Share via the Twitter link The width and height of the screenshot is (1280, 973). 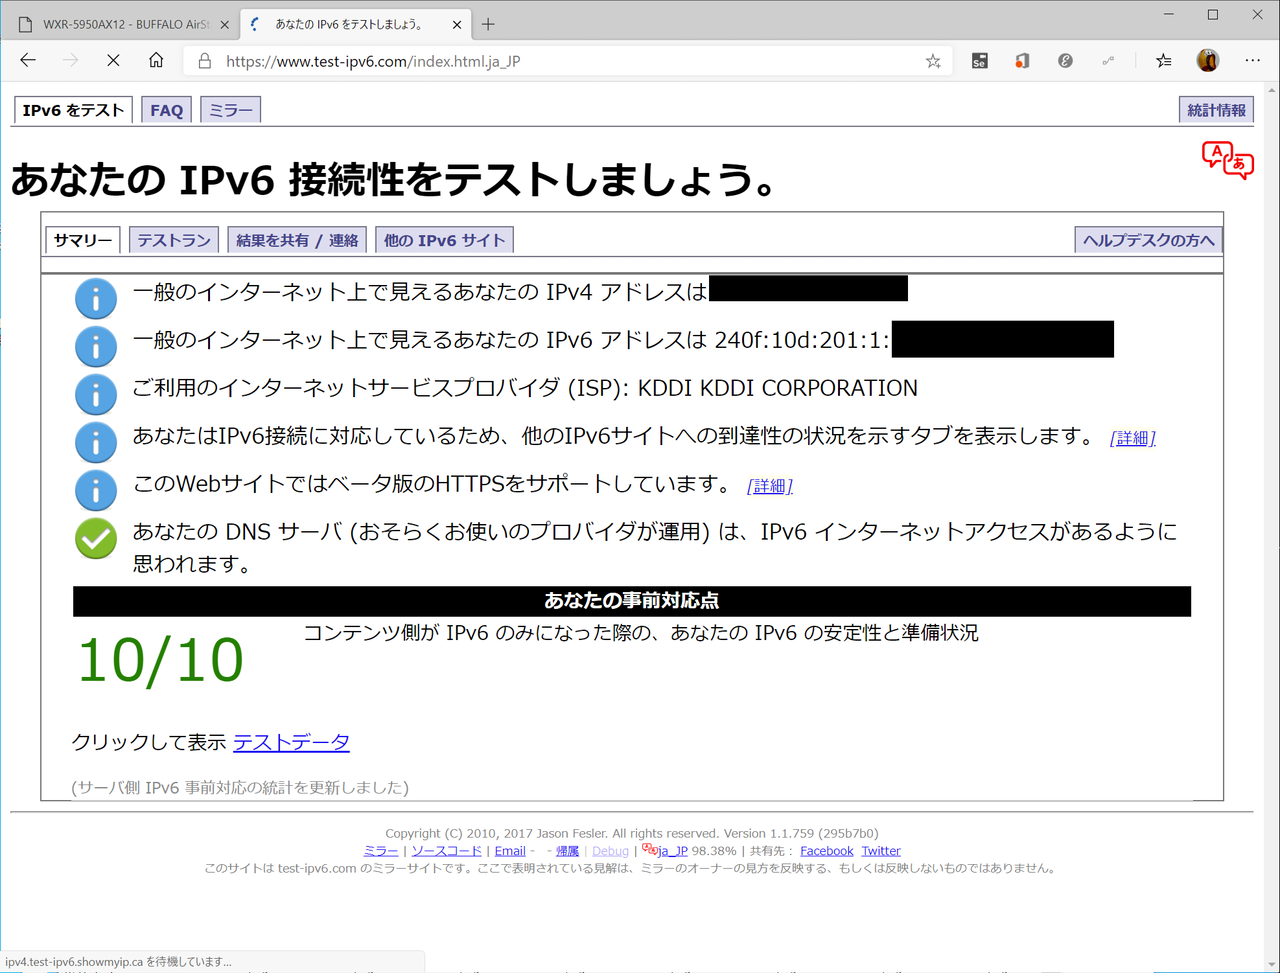[x=881, y=851]
